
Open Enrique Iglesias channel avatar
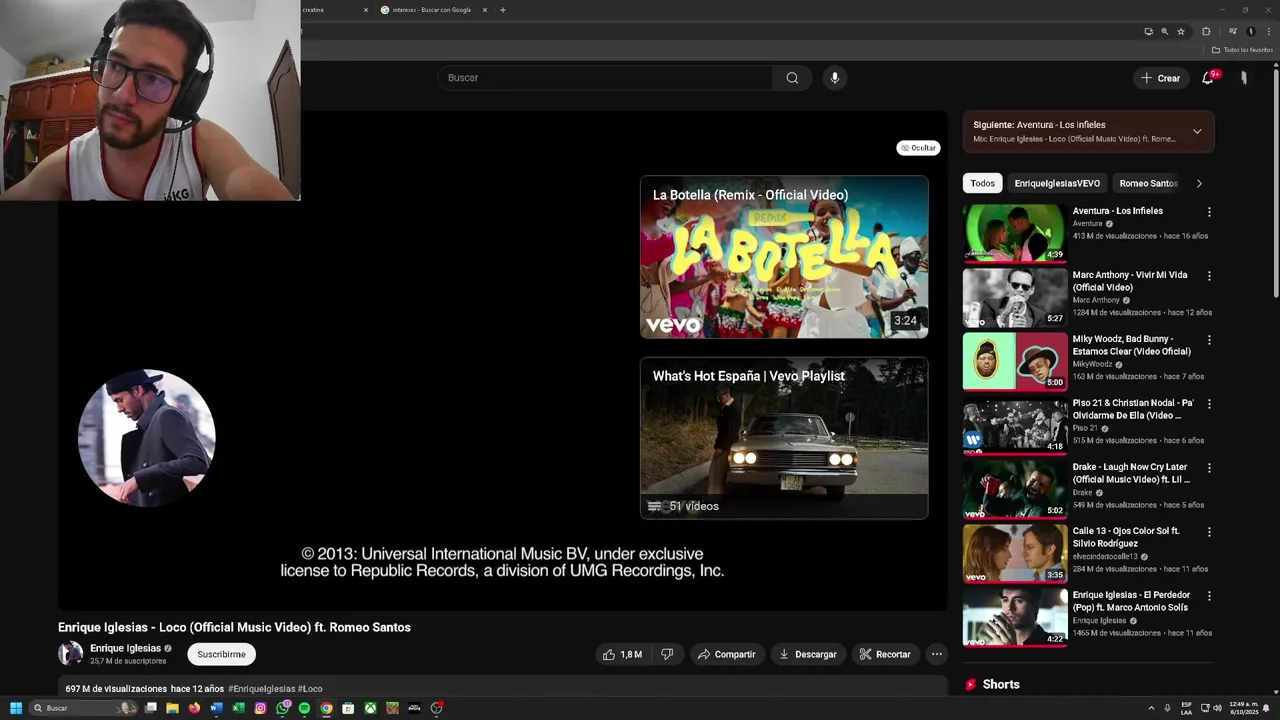[70, 654]
